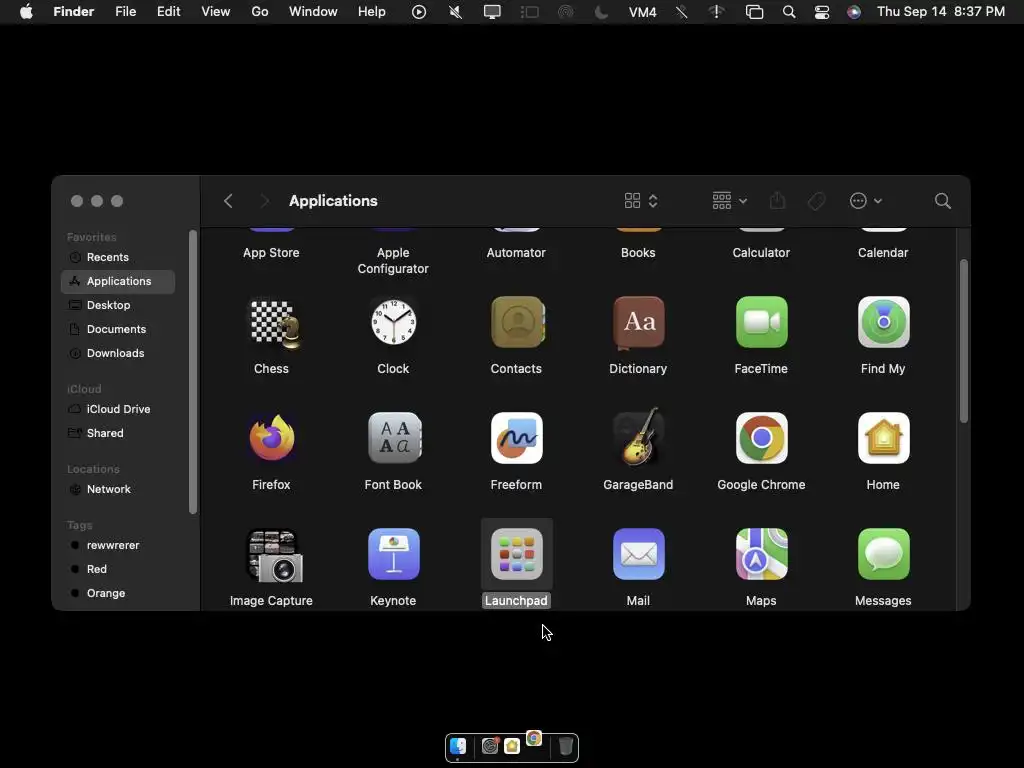Click the Messages app icon
The width and height of the screenshot is (1024, 768).
pos(883,554)
